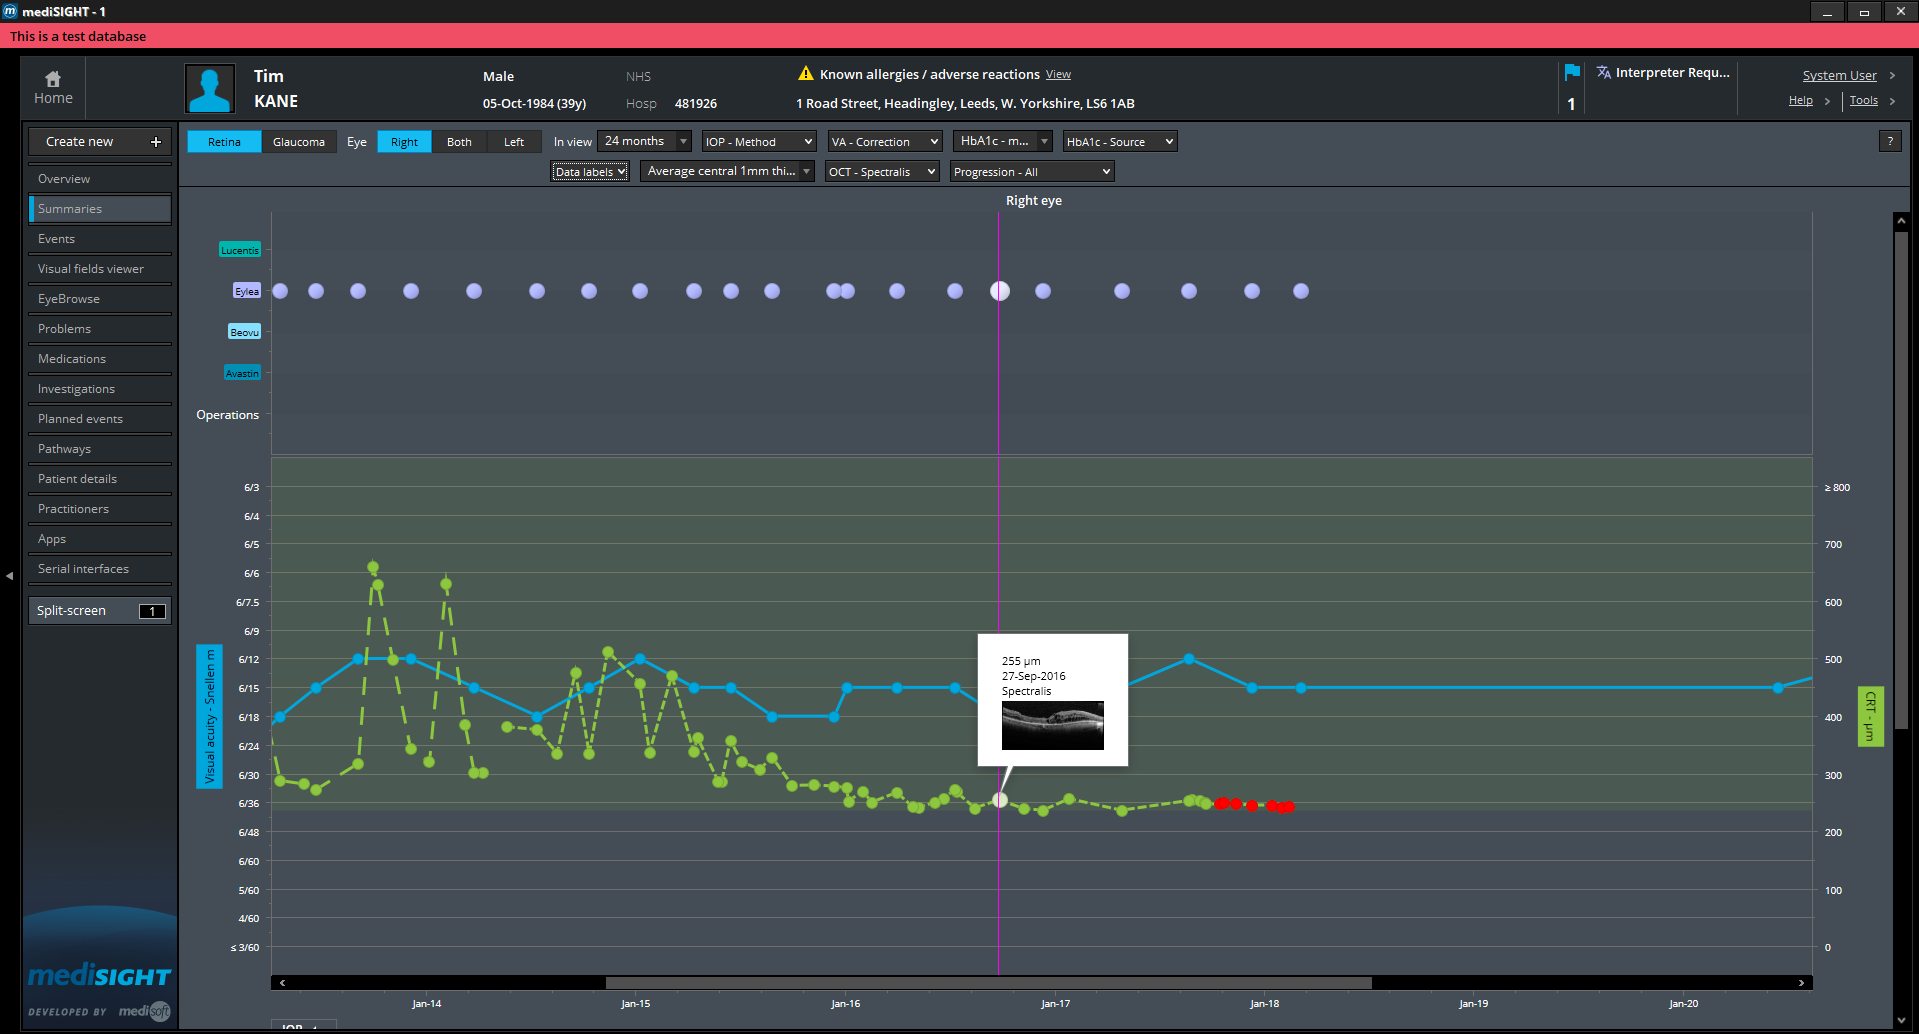Click the plus icon beside Create new

tap(156, 142)
